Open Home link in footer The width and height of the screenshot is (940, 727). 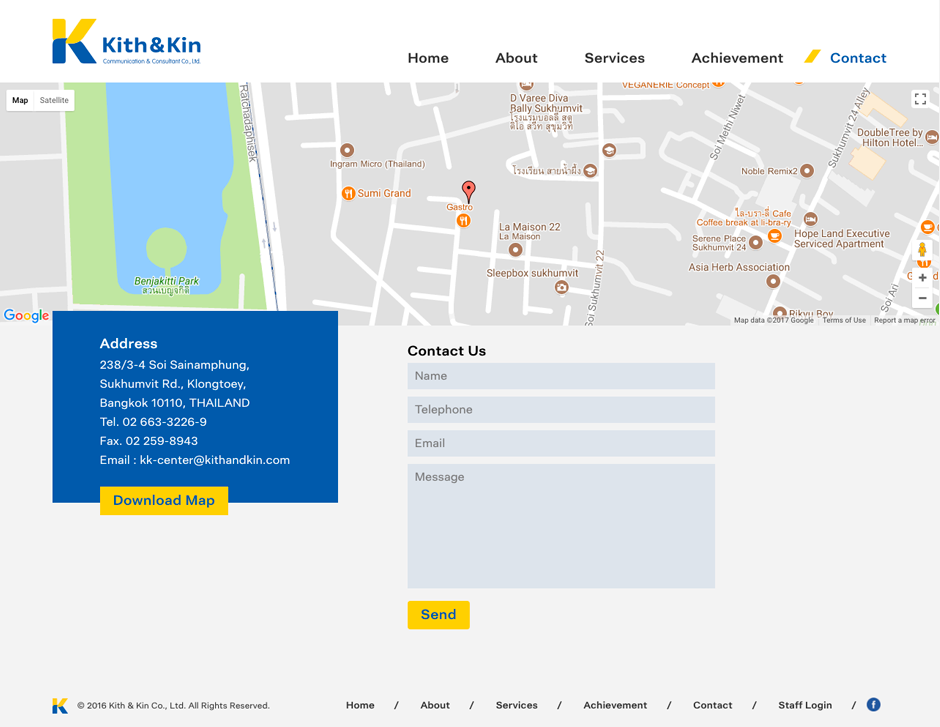pyautogui.click(x=360, y=705)
